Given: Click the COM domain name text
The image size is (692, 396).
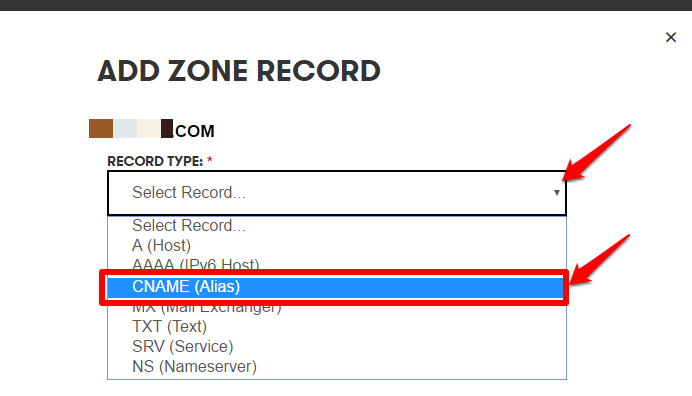Looking at the screenshot, I should coord(195,131).
